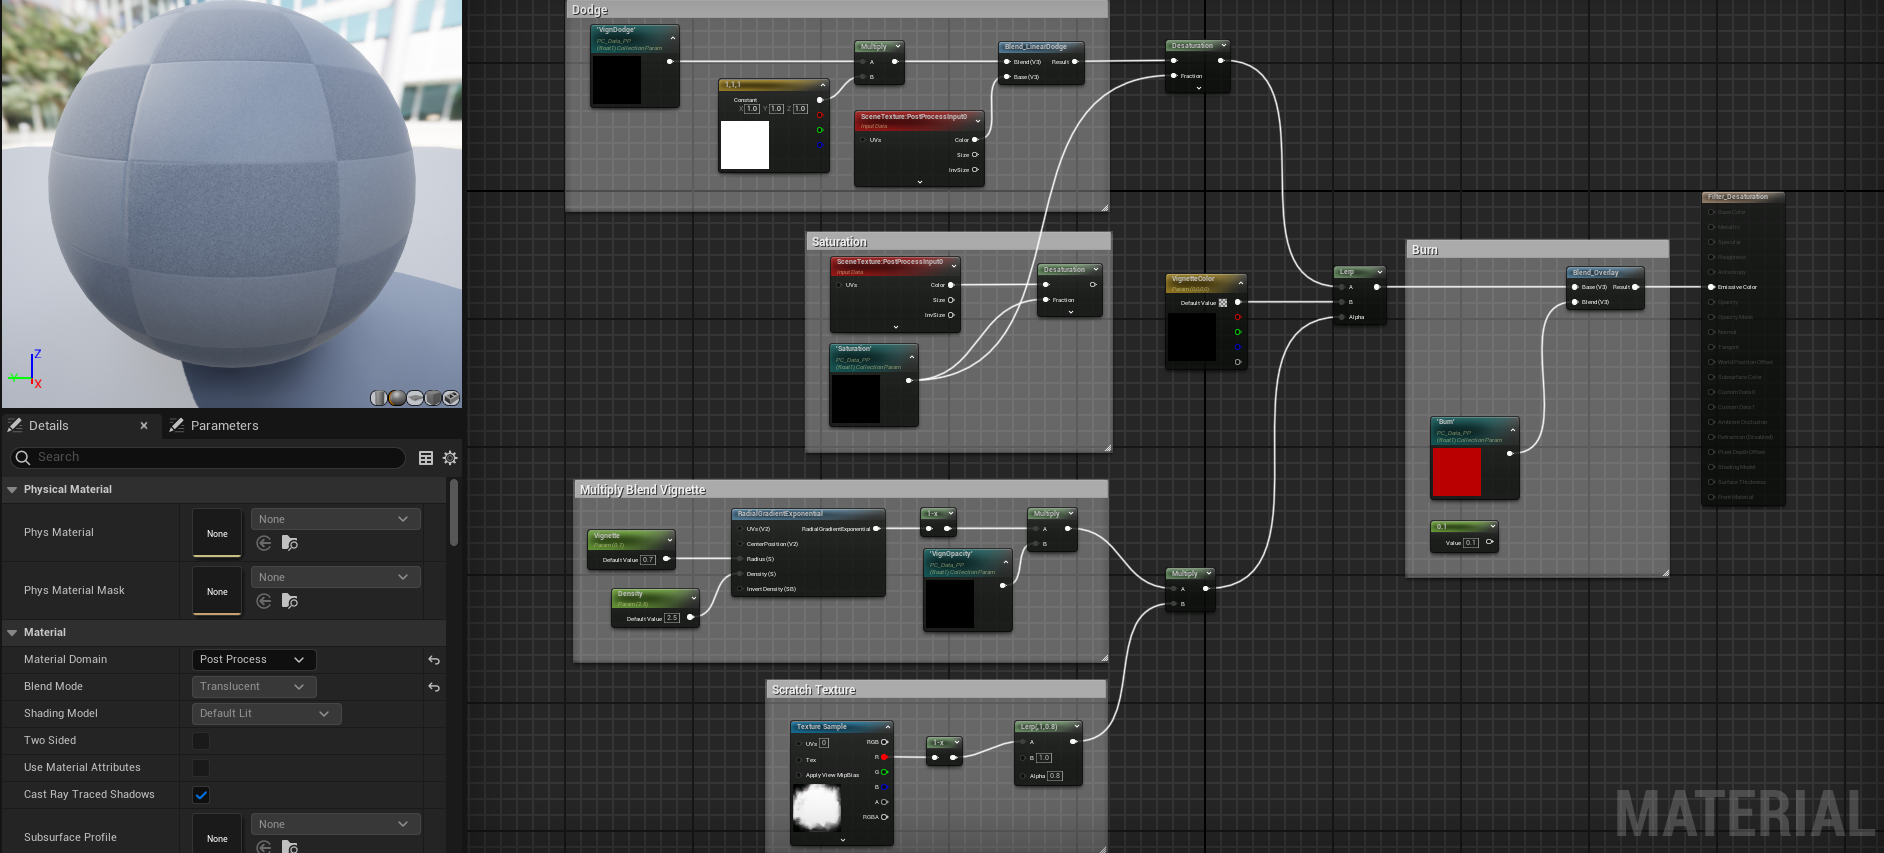Viewport: 1884px width, 853px height.
Task: Use selected asset for Phys Material
Action: click(264, 543)
